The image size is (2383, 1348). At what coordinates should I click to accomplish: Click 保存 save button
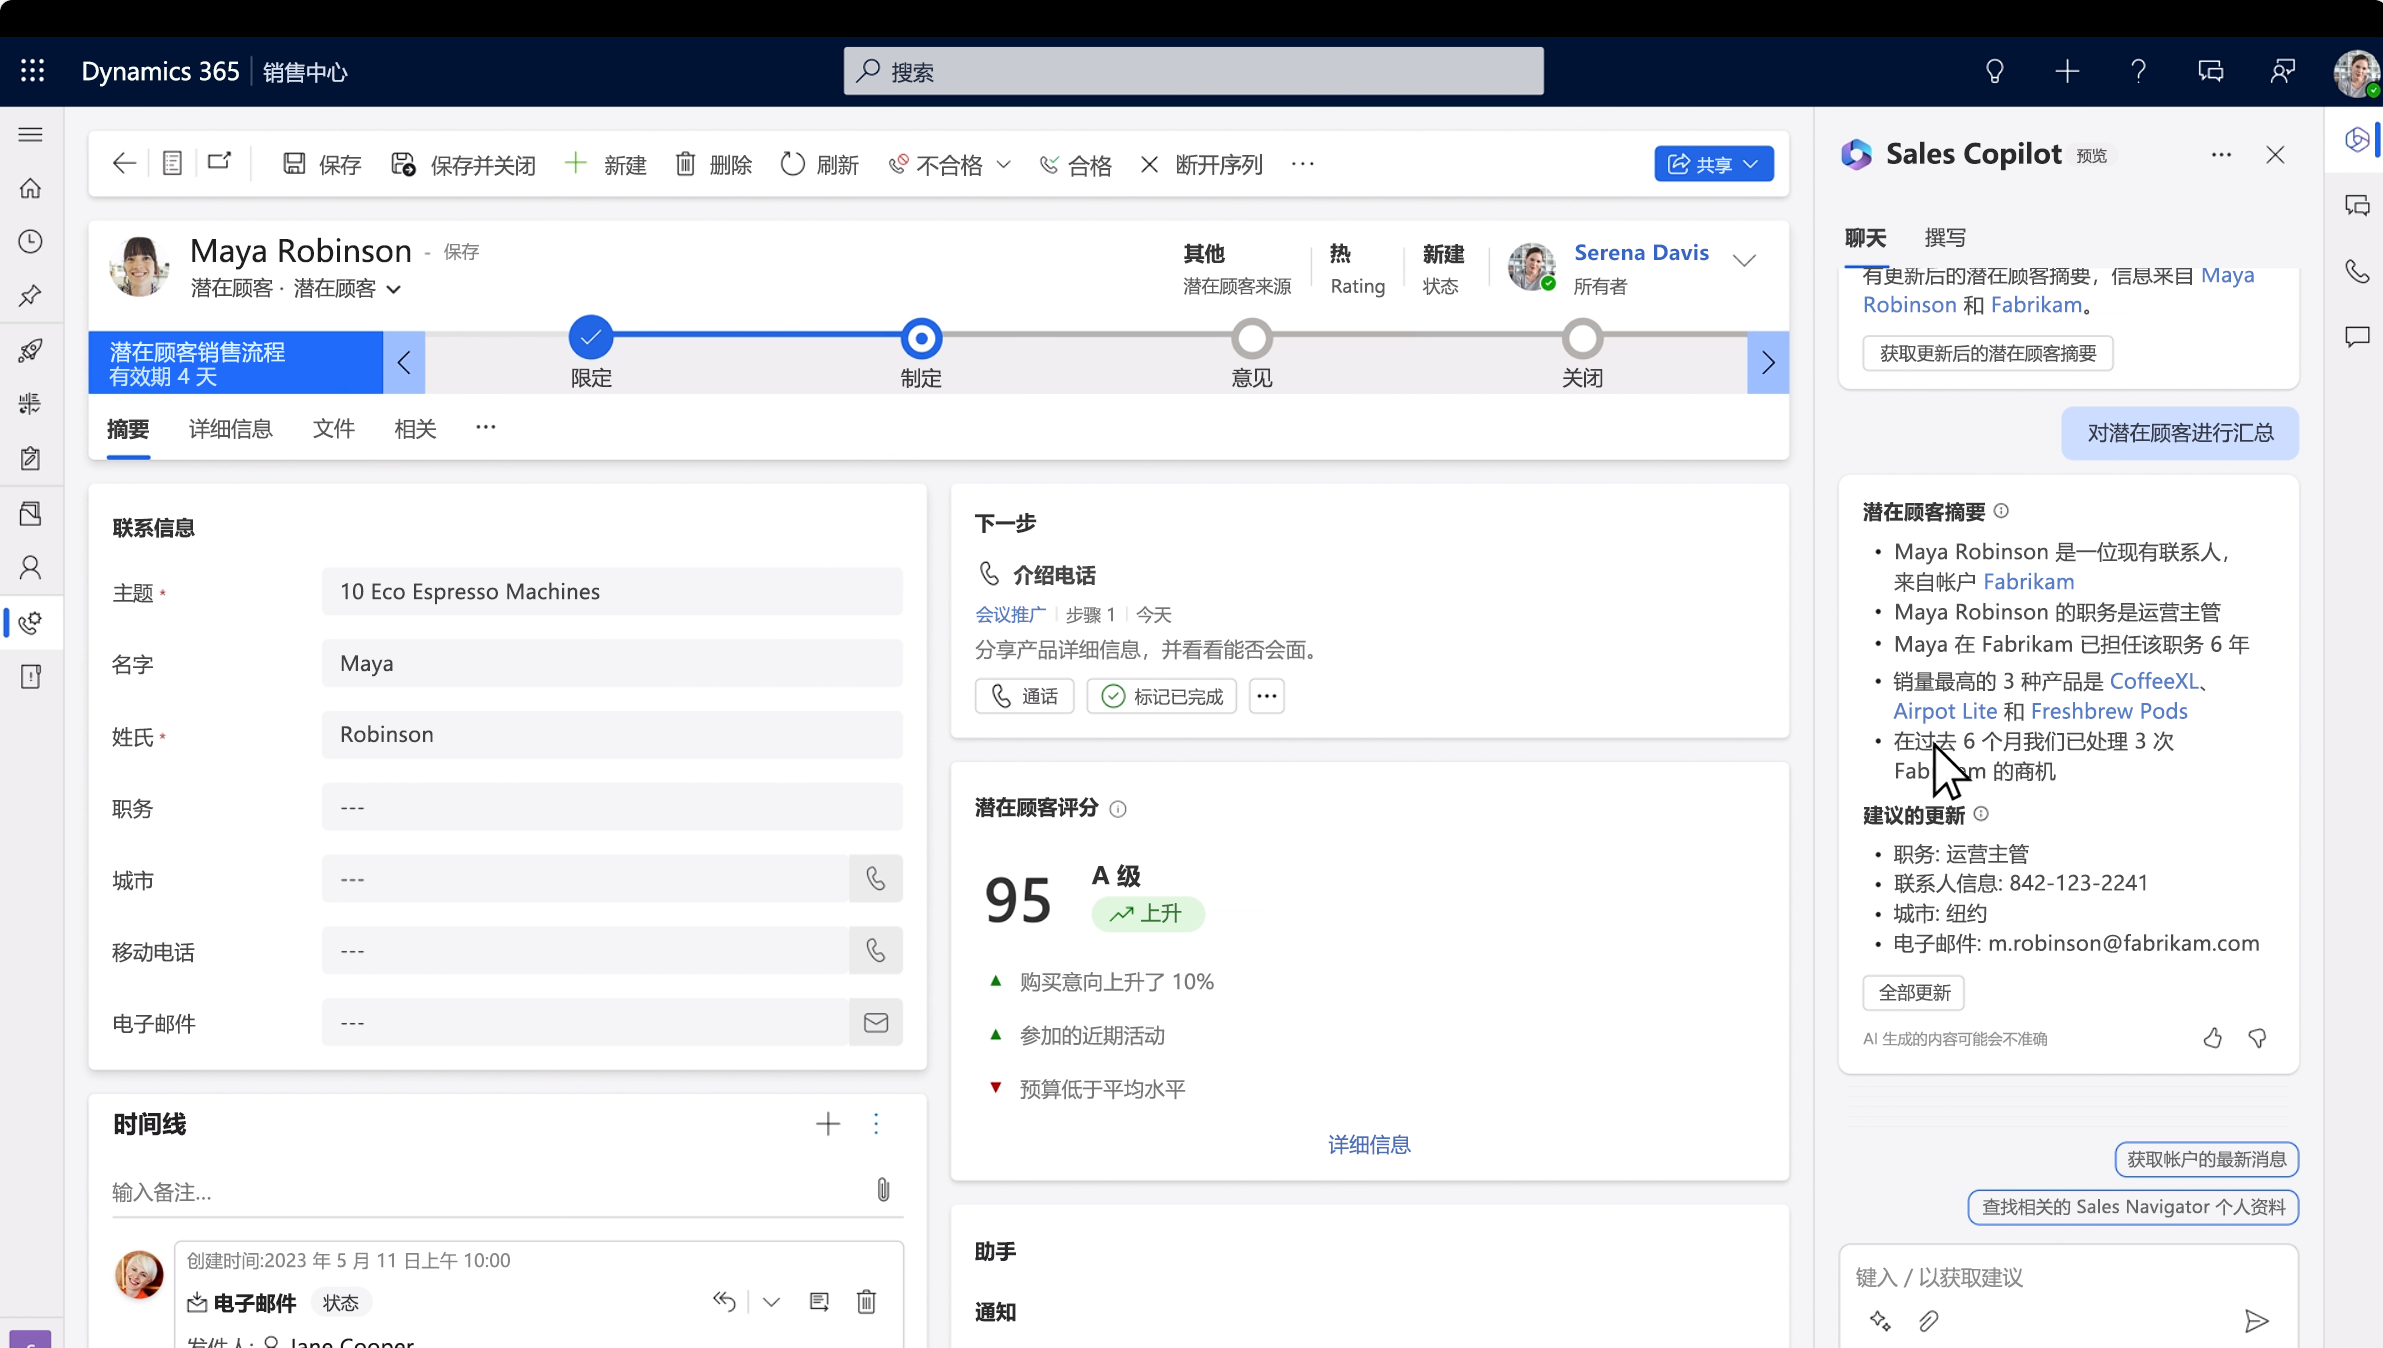click(322, 164)
